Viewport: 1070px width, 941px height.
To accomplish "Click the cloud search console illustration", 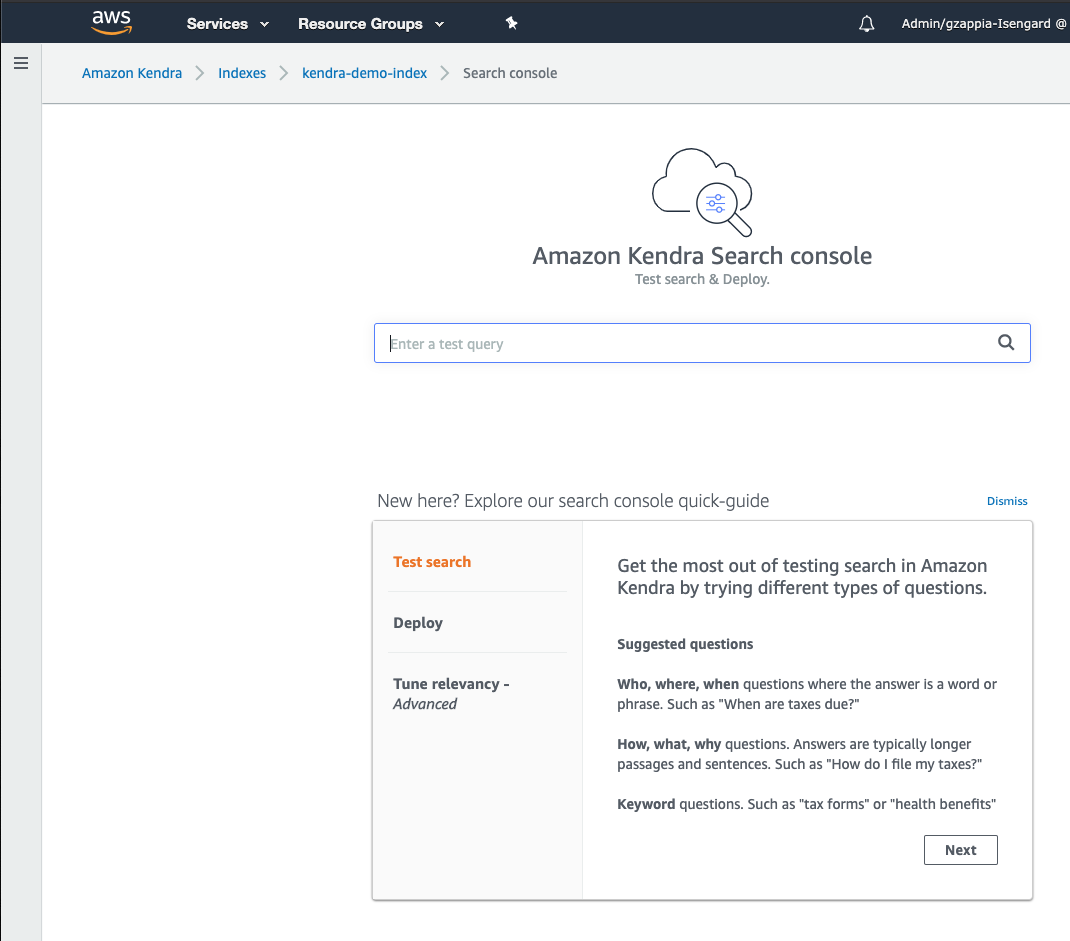I will (x=702, y=192).
